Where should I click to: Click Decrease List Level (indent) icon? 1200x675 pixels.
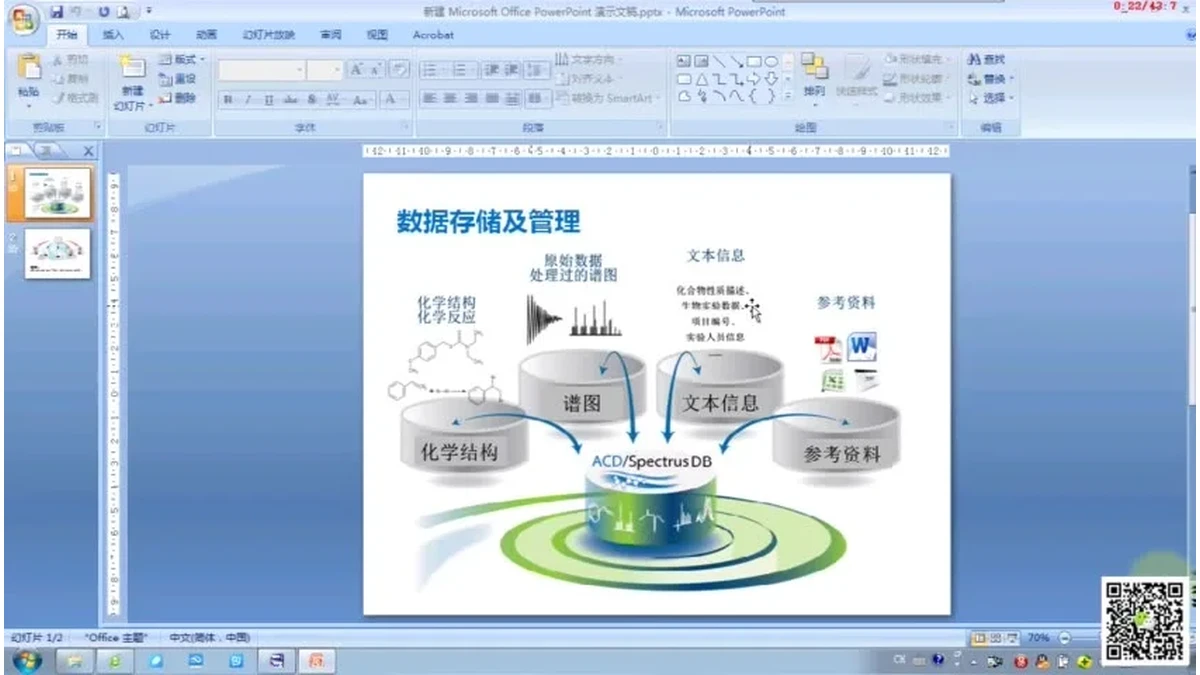(491, 70)
